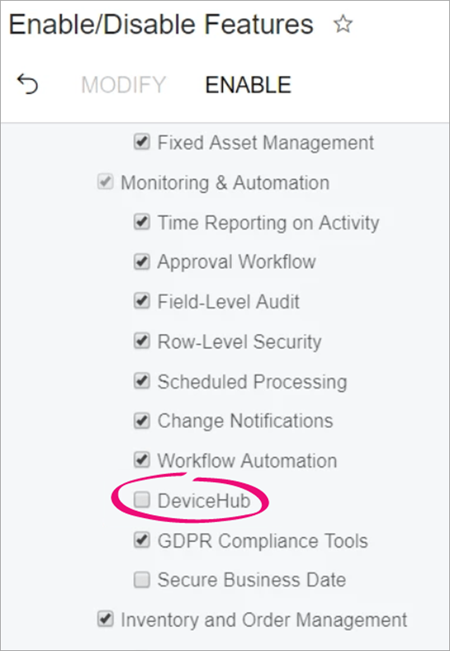Toggle the Monitoring & Automation checkbox
This screenshot has width=450, height=651.
[105, 182]
